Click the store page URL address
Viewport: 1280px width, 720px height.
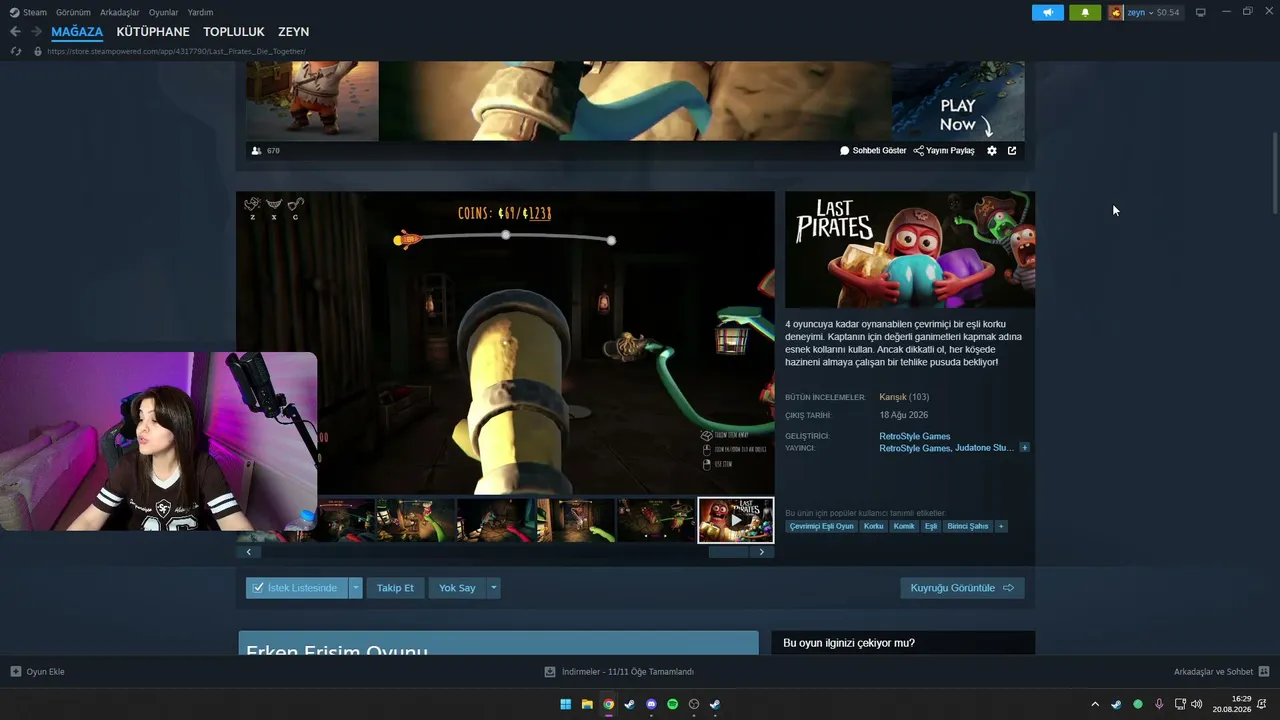tap(176, 51)
